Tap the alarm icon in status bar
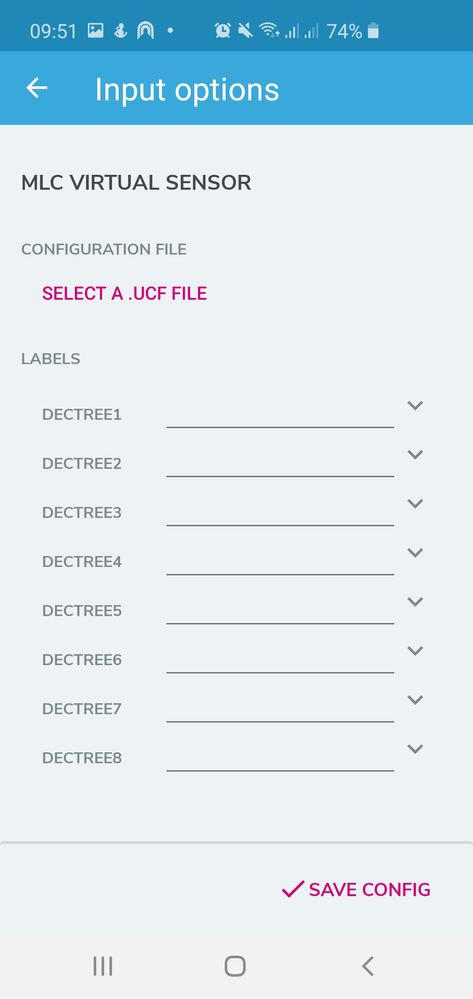This screenshot has height=999, width=473. pos(222,30)
